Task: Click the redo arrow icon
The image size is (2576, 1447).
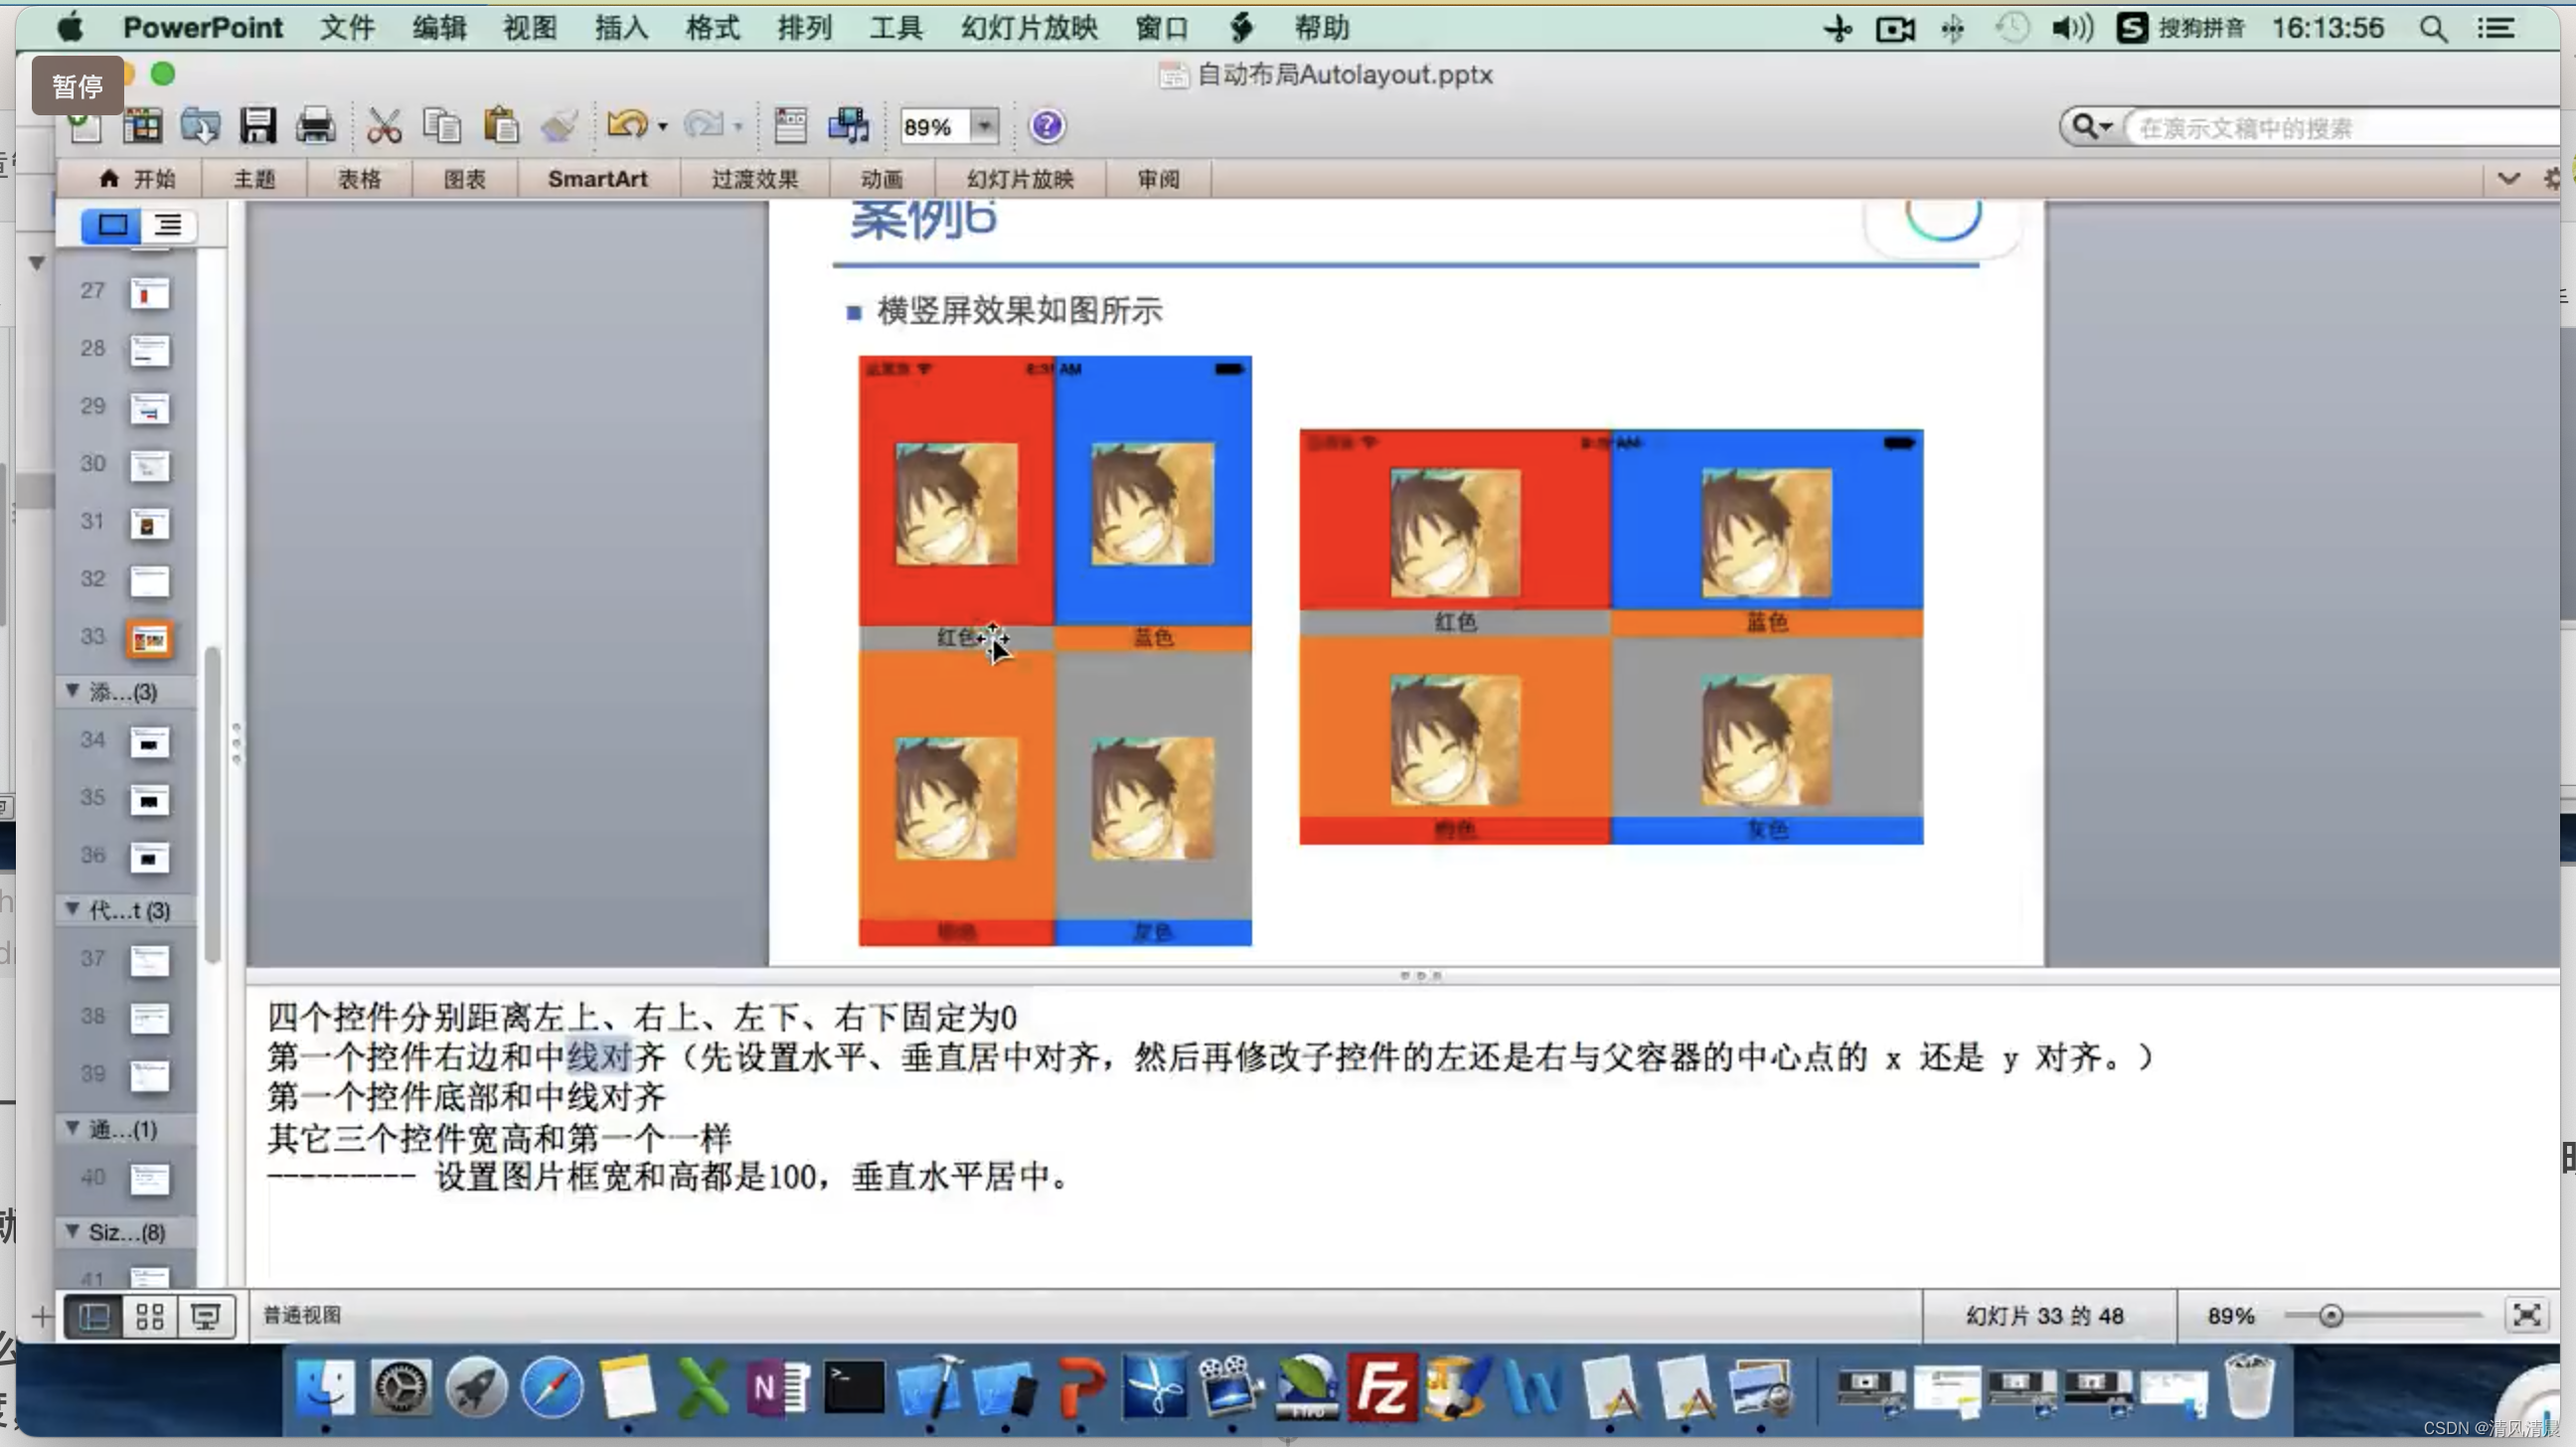Action: pyautogui.click(x=703, y=125)
